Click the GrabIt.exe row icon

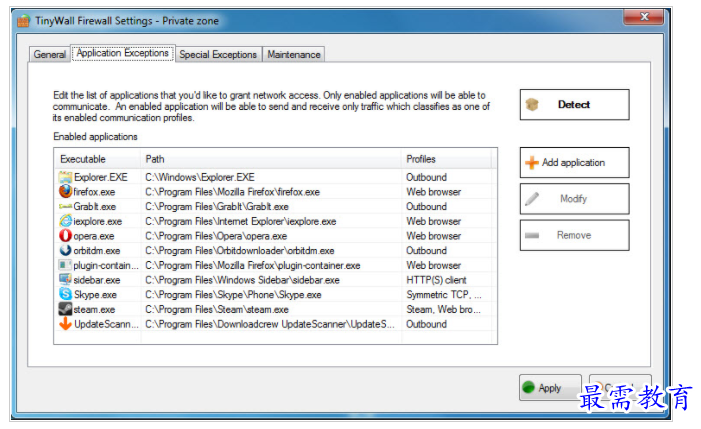[65, 206]
